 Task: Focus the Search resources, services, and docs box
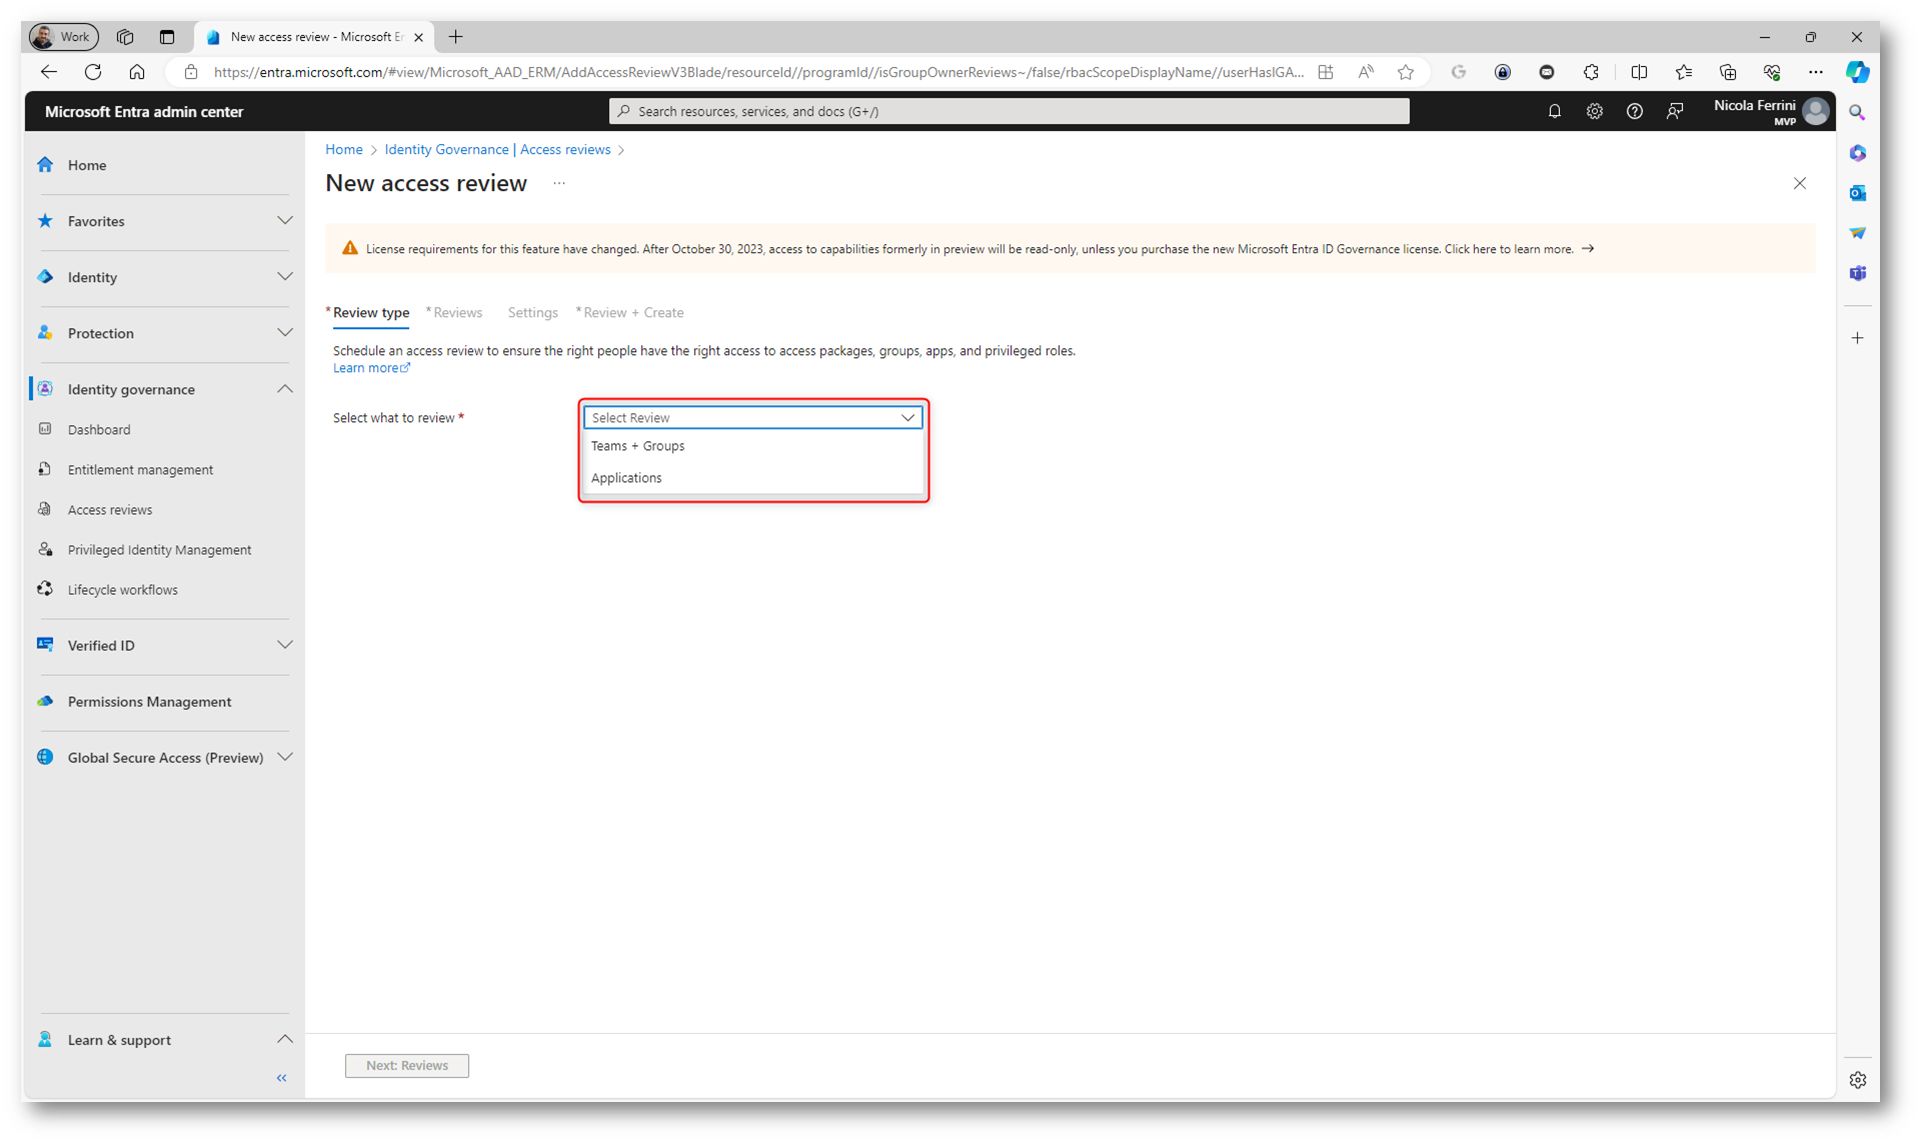[x=1009, y=111]
